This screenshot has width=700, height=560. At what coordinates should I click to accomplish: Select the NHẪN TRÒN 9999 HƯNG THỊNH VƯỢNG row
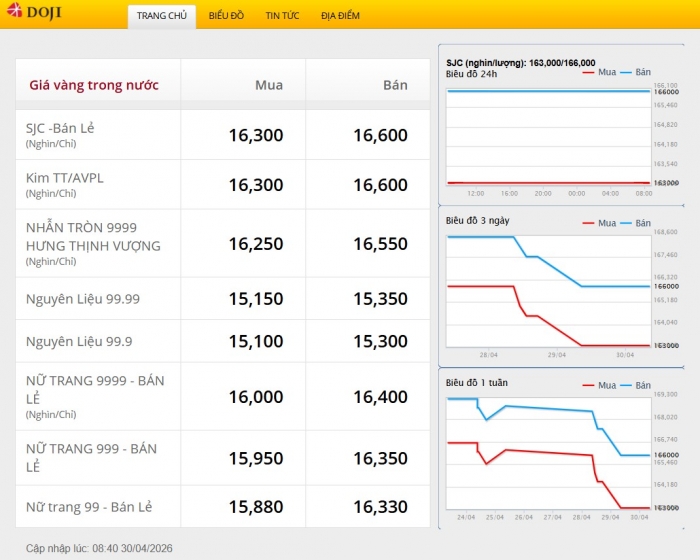point(93,237)
